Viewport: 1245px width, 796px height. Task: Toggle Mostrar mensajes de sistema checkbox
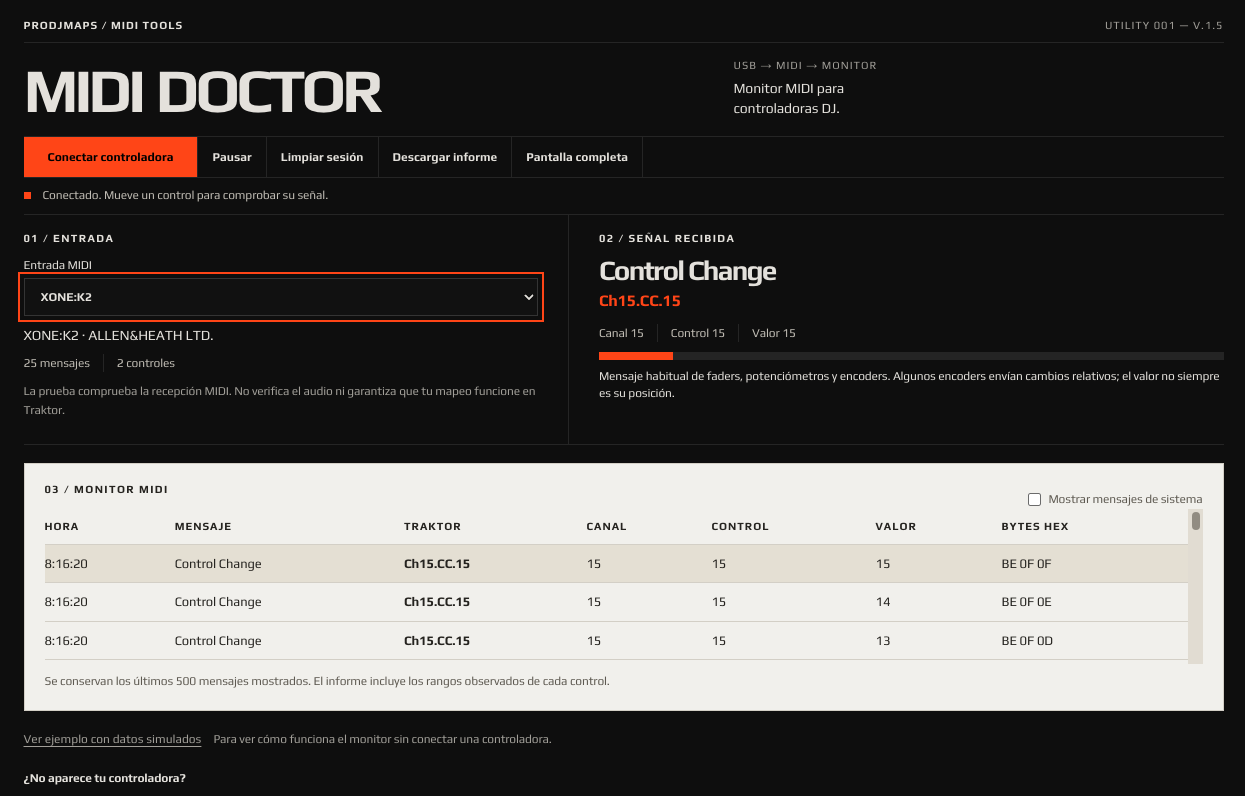pyautogui.click(x=1035, y=499)
